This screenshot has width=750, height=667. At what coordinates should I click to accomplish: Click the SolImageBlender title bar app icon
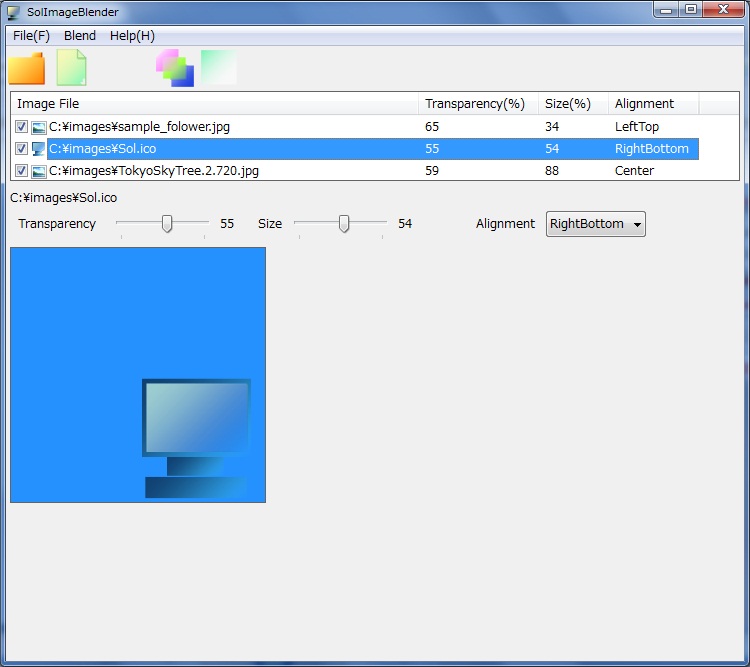click(14, 12)
